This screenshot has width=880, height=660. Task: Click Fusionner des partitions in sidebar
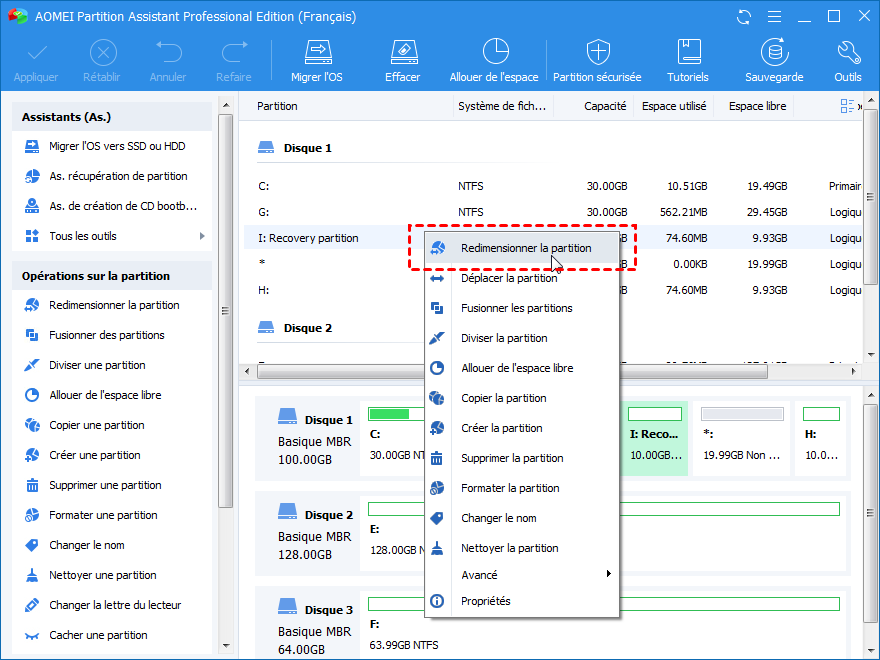point(107,335)
